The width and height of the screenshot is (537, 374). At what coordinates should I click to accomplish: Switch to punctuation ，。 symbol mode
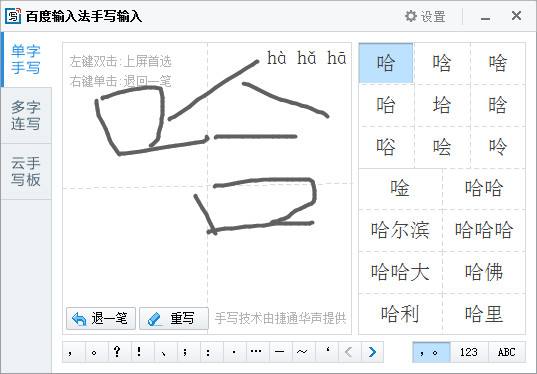tap(431, 352)
